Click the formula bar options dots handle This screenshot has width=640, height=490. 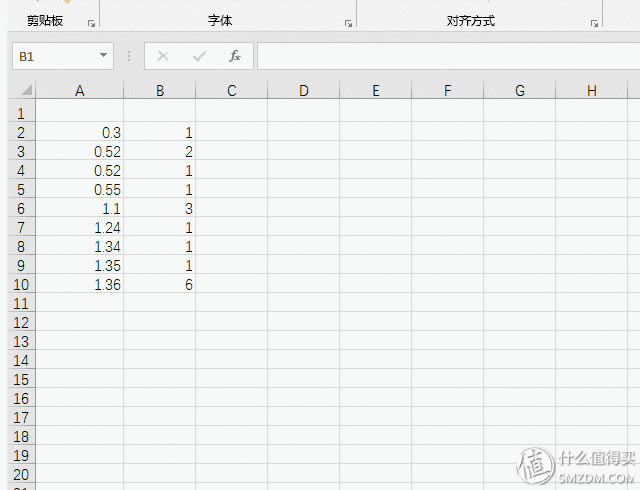(x=129, y=56)
